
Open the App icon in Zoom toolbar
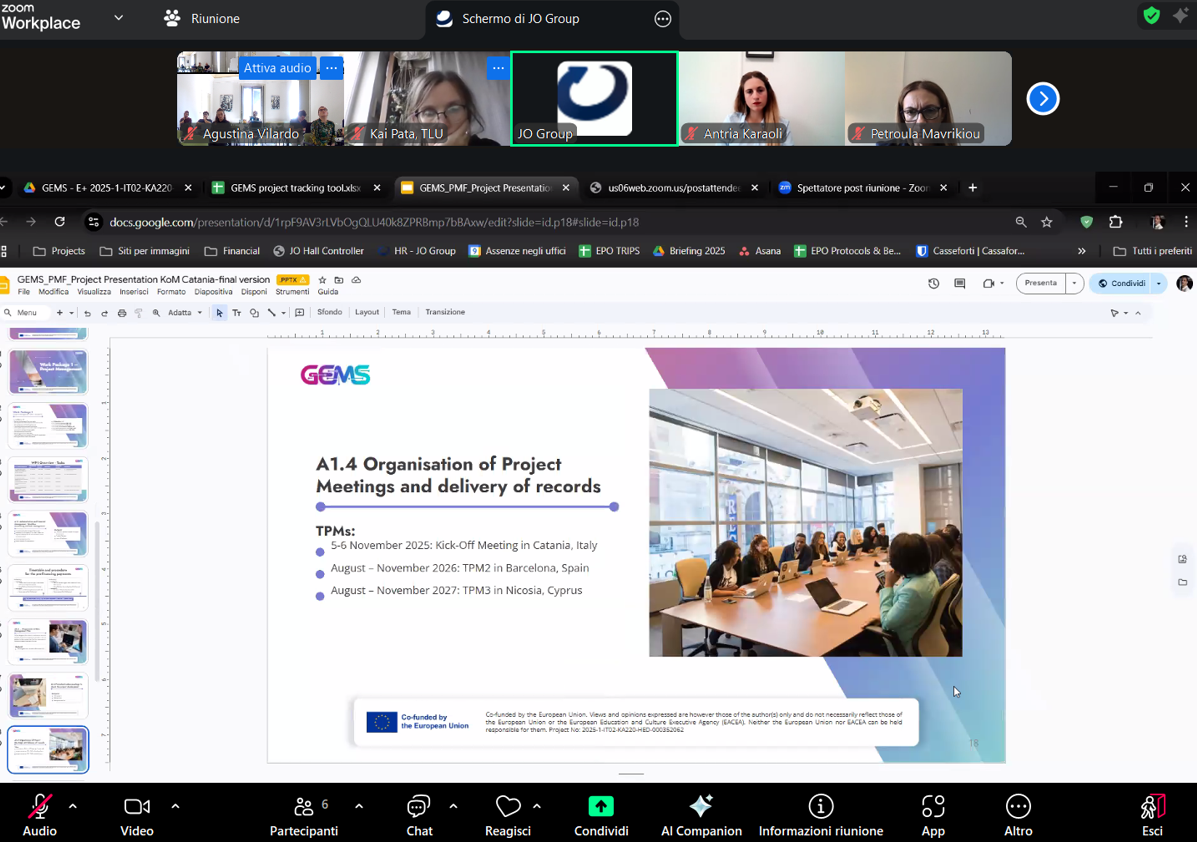(933, 807)
